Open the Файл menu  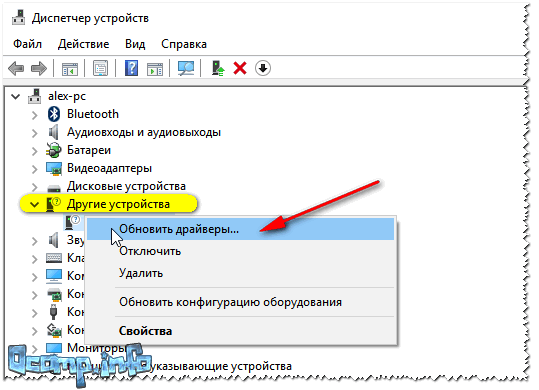[28, 44]
